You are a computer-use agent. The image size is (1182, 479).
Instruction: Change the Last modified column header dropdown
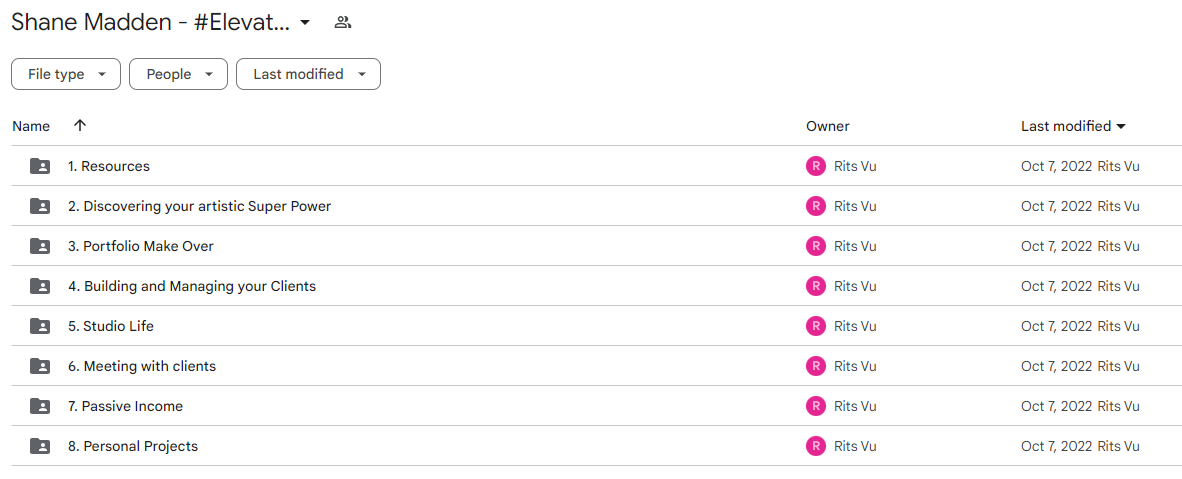coord(1073,126)
